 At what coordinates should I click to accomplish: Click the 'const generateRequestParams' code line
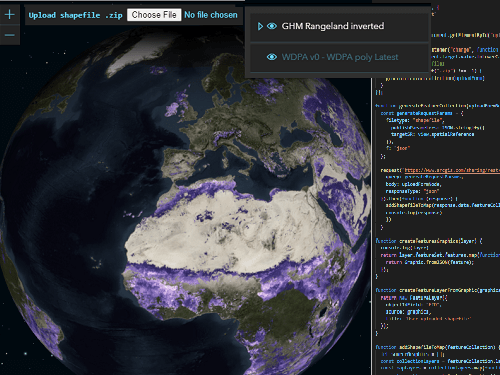pos(422,113)
